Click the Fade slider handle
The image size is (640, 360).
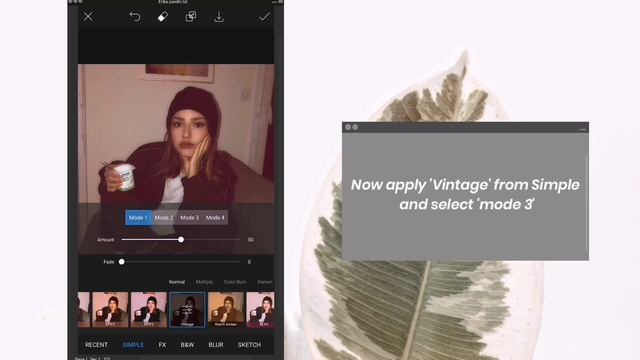pos(122,262)
